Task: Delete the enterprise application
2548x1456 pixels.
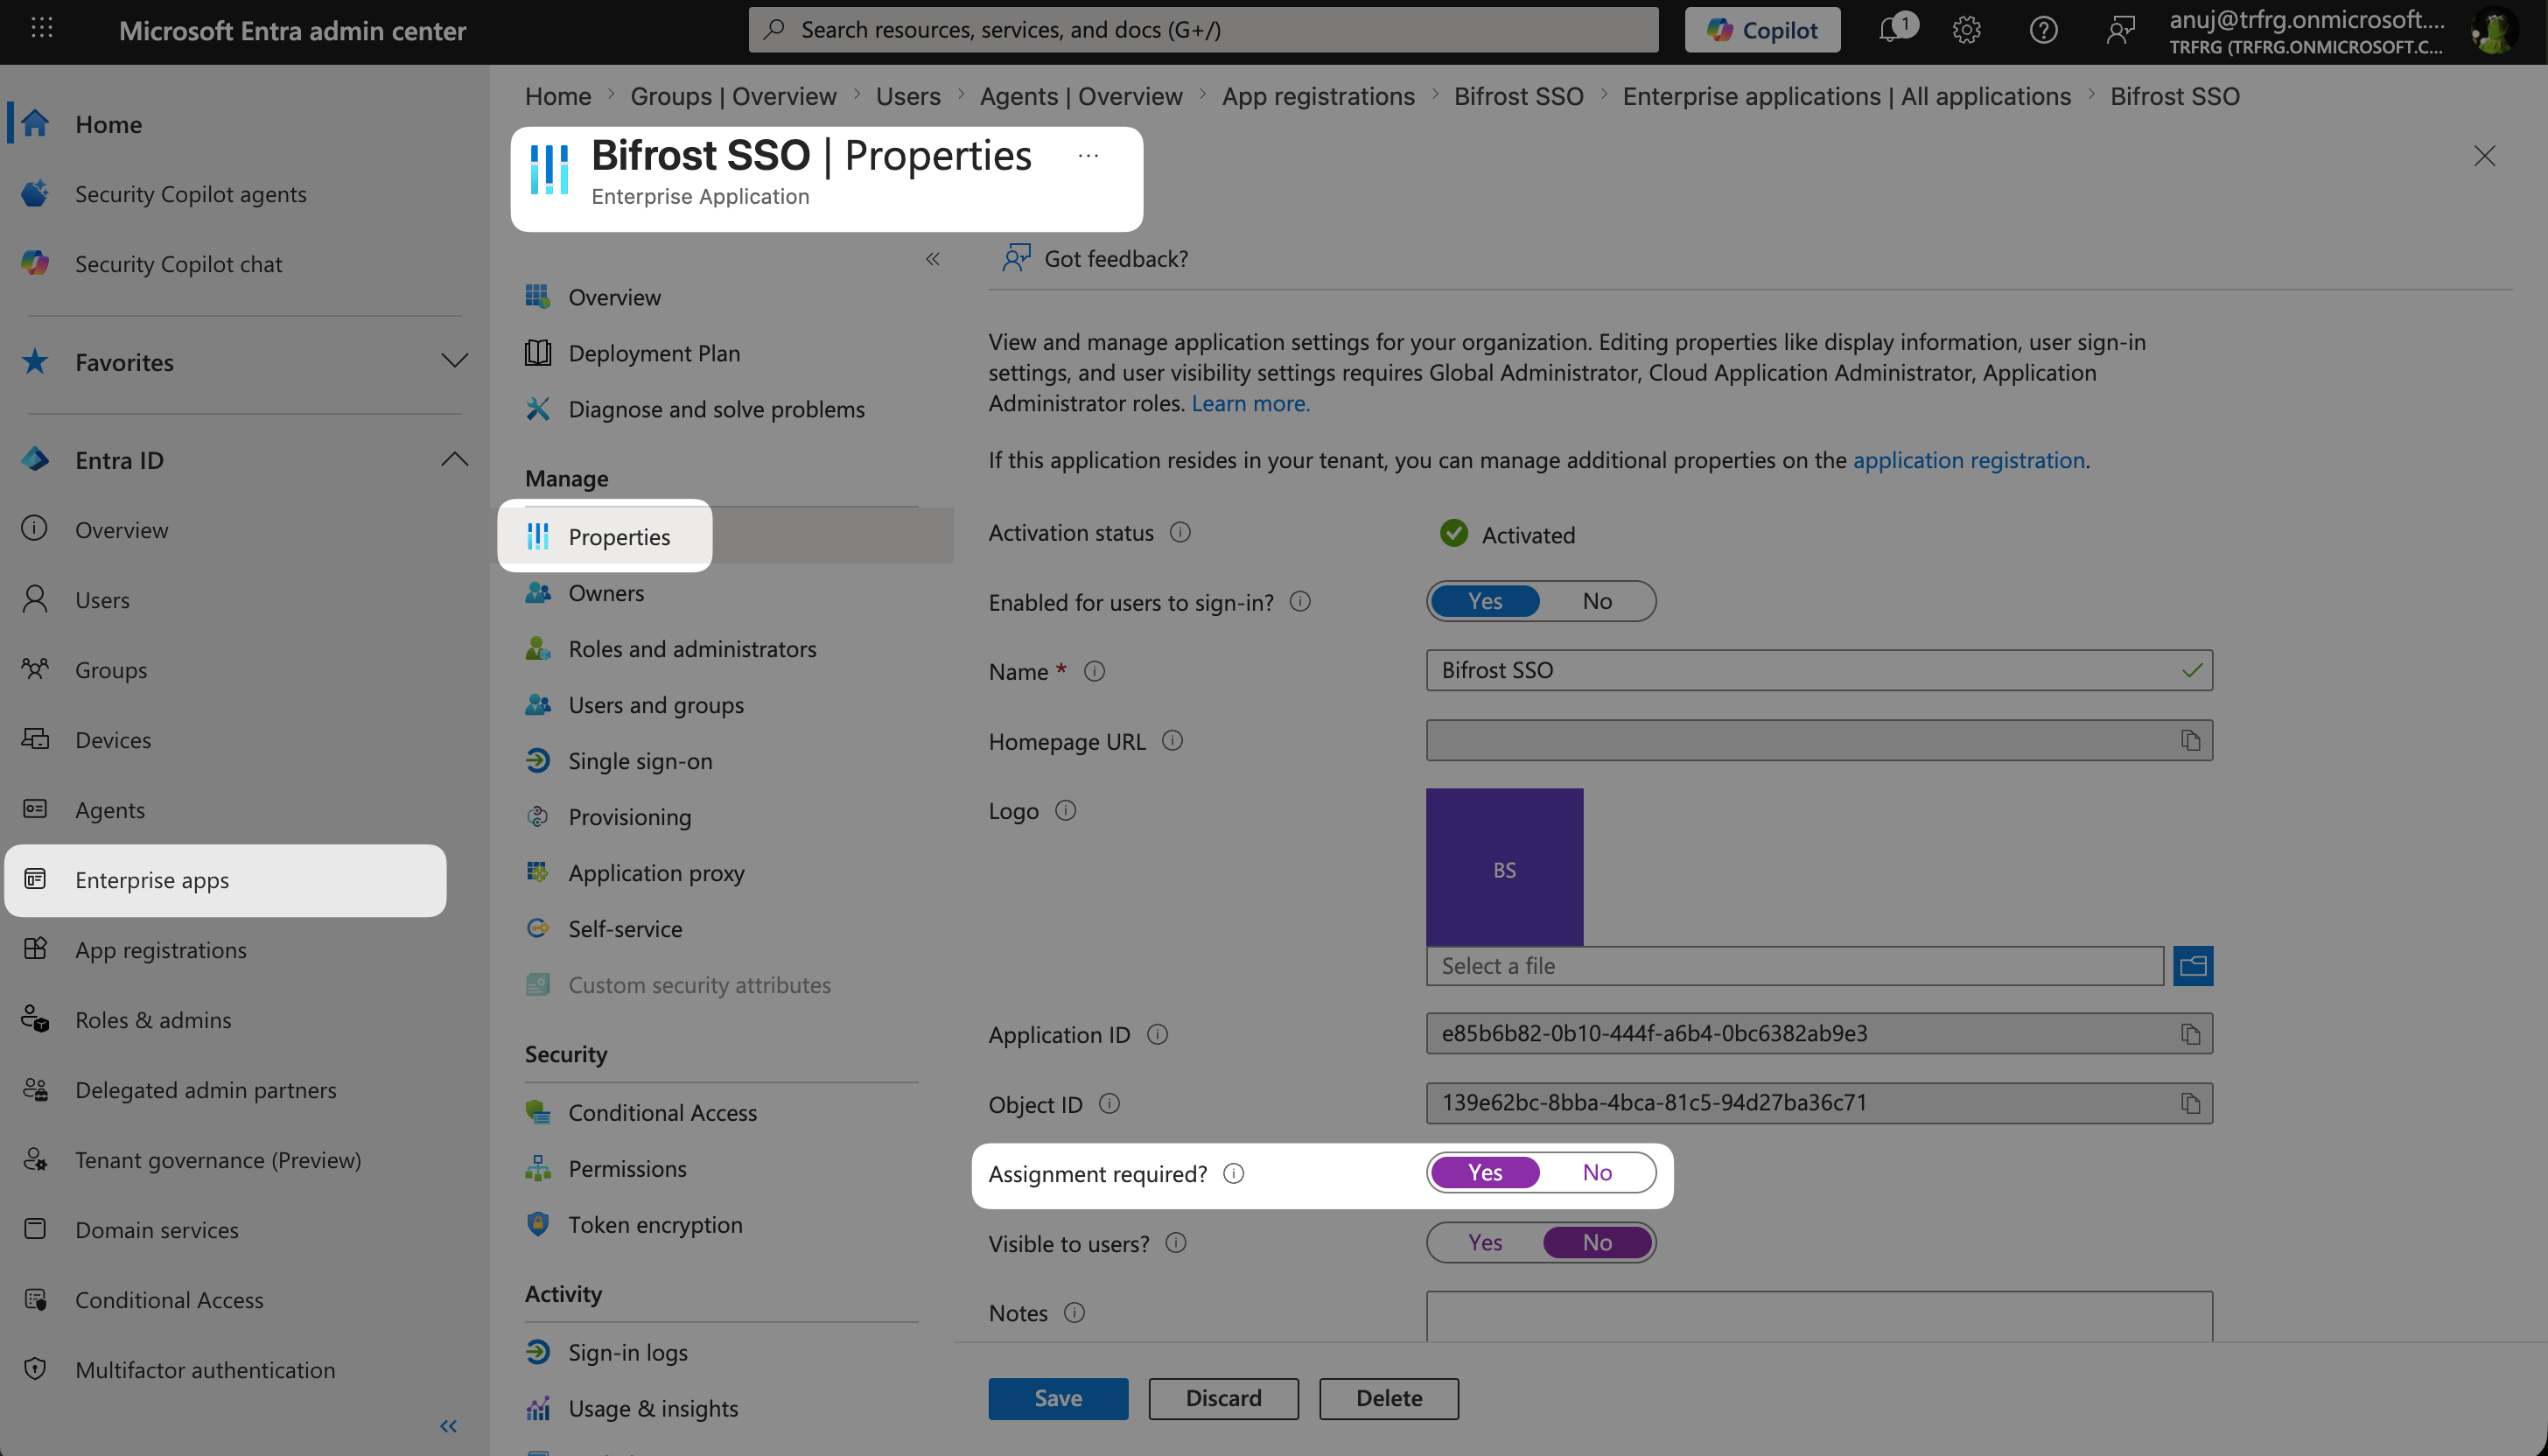Action: click(1388, 1398)
